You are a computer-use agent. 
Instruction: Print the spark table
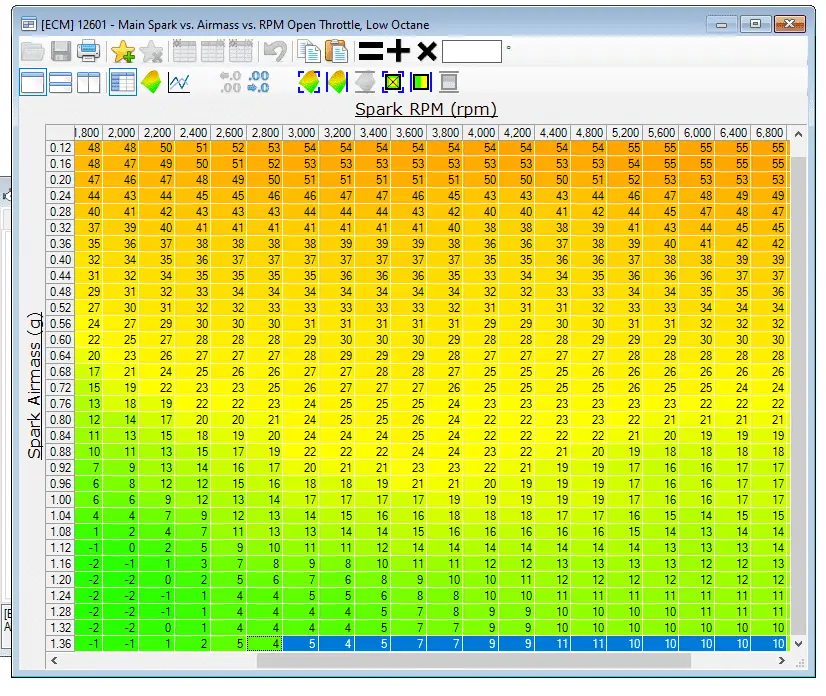(x=88, y=51)
